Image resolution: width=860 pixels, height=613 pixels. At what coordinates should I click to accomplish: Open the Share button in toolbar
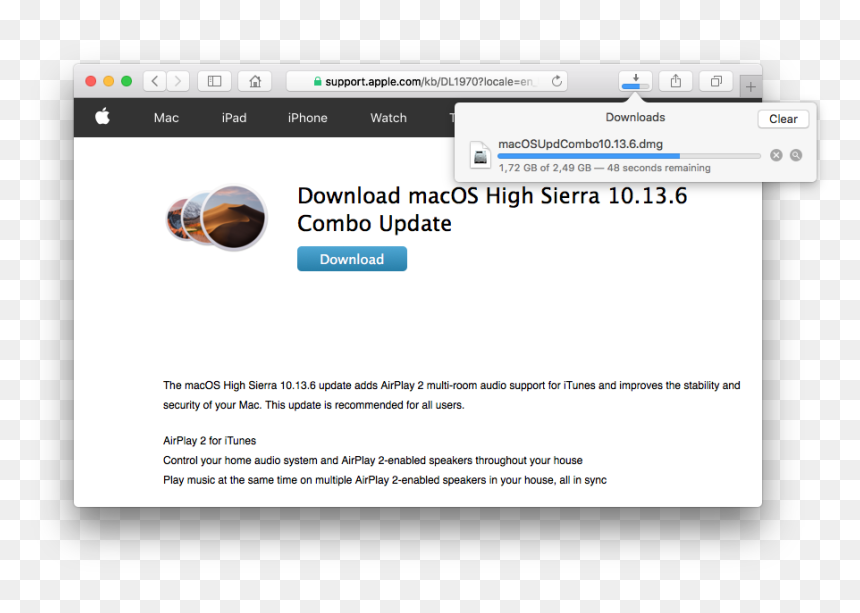click(676, 81)
